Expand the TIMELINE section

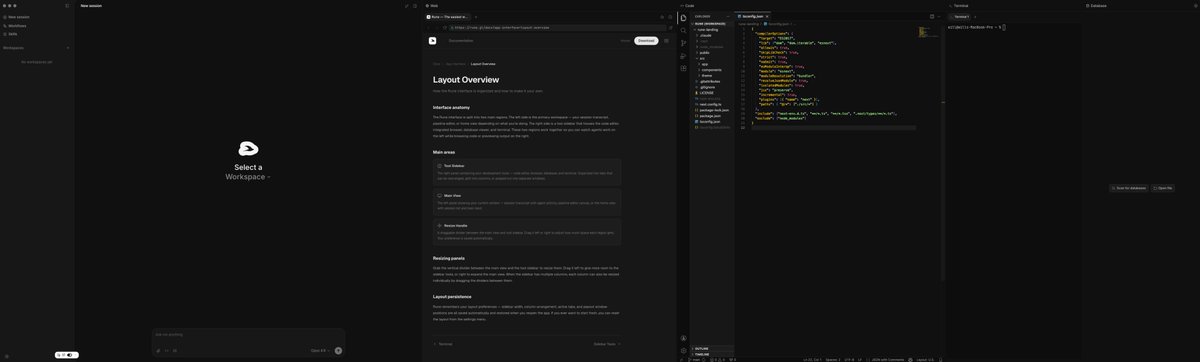[x=713, y=354]
